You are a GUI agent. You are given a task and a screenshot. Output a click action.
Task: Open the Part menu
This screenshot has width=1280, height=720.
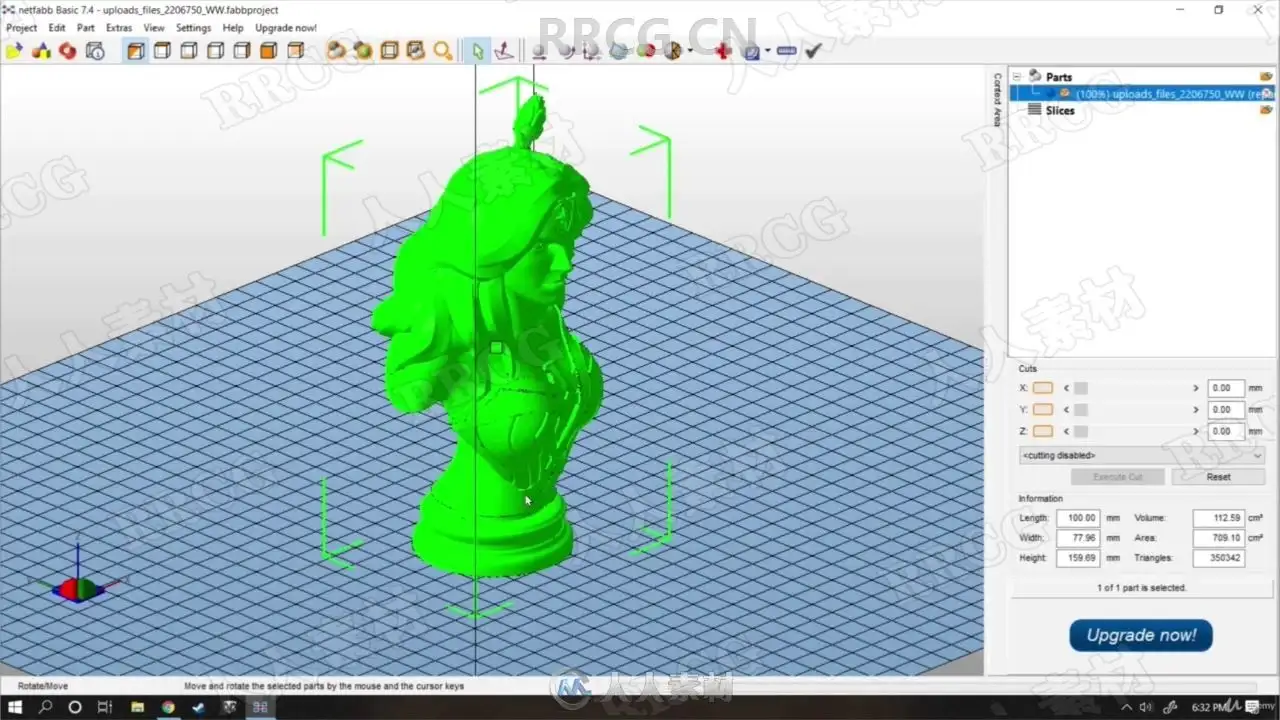[86, 28]
